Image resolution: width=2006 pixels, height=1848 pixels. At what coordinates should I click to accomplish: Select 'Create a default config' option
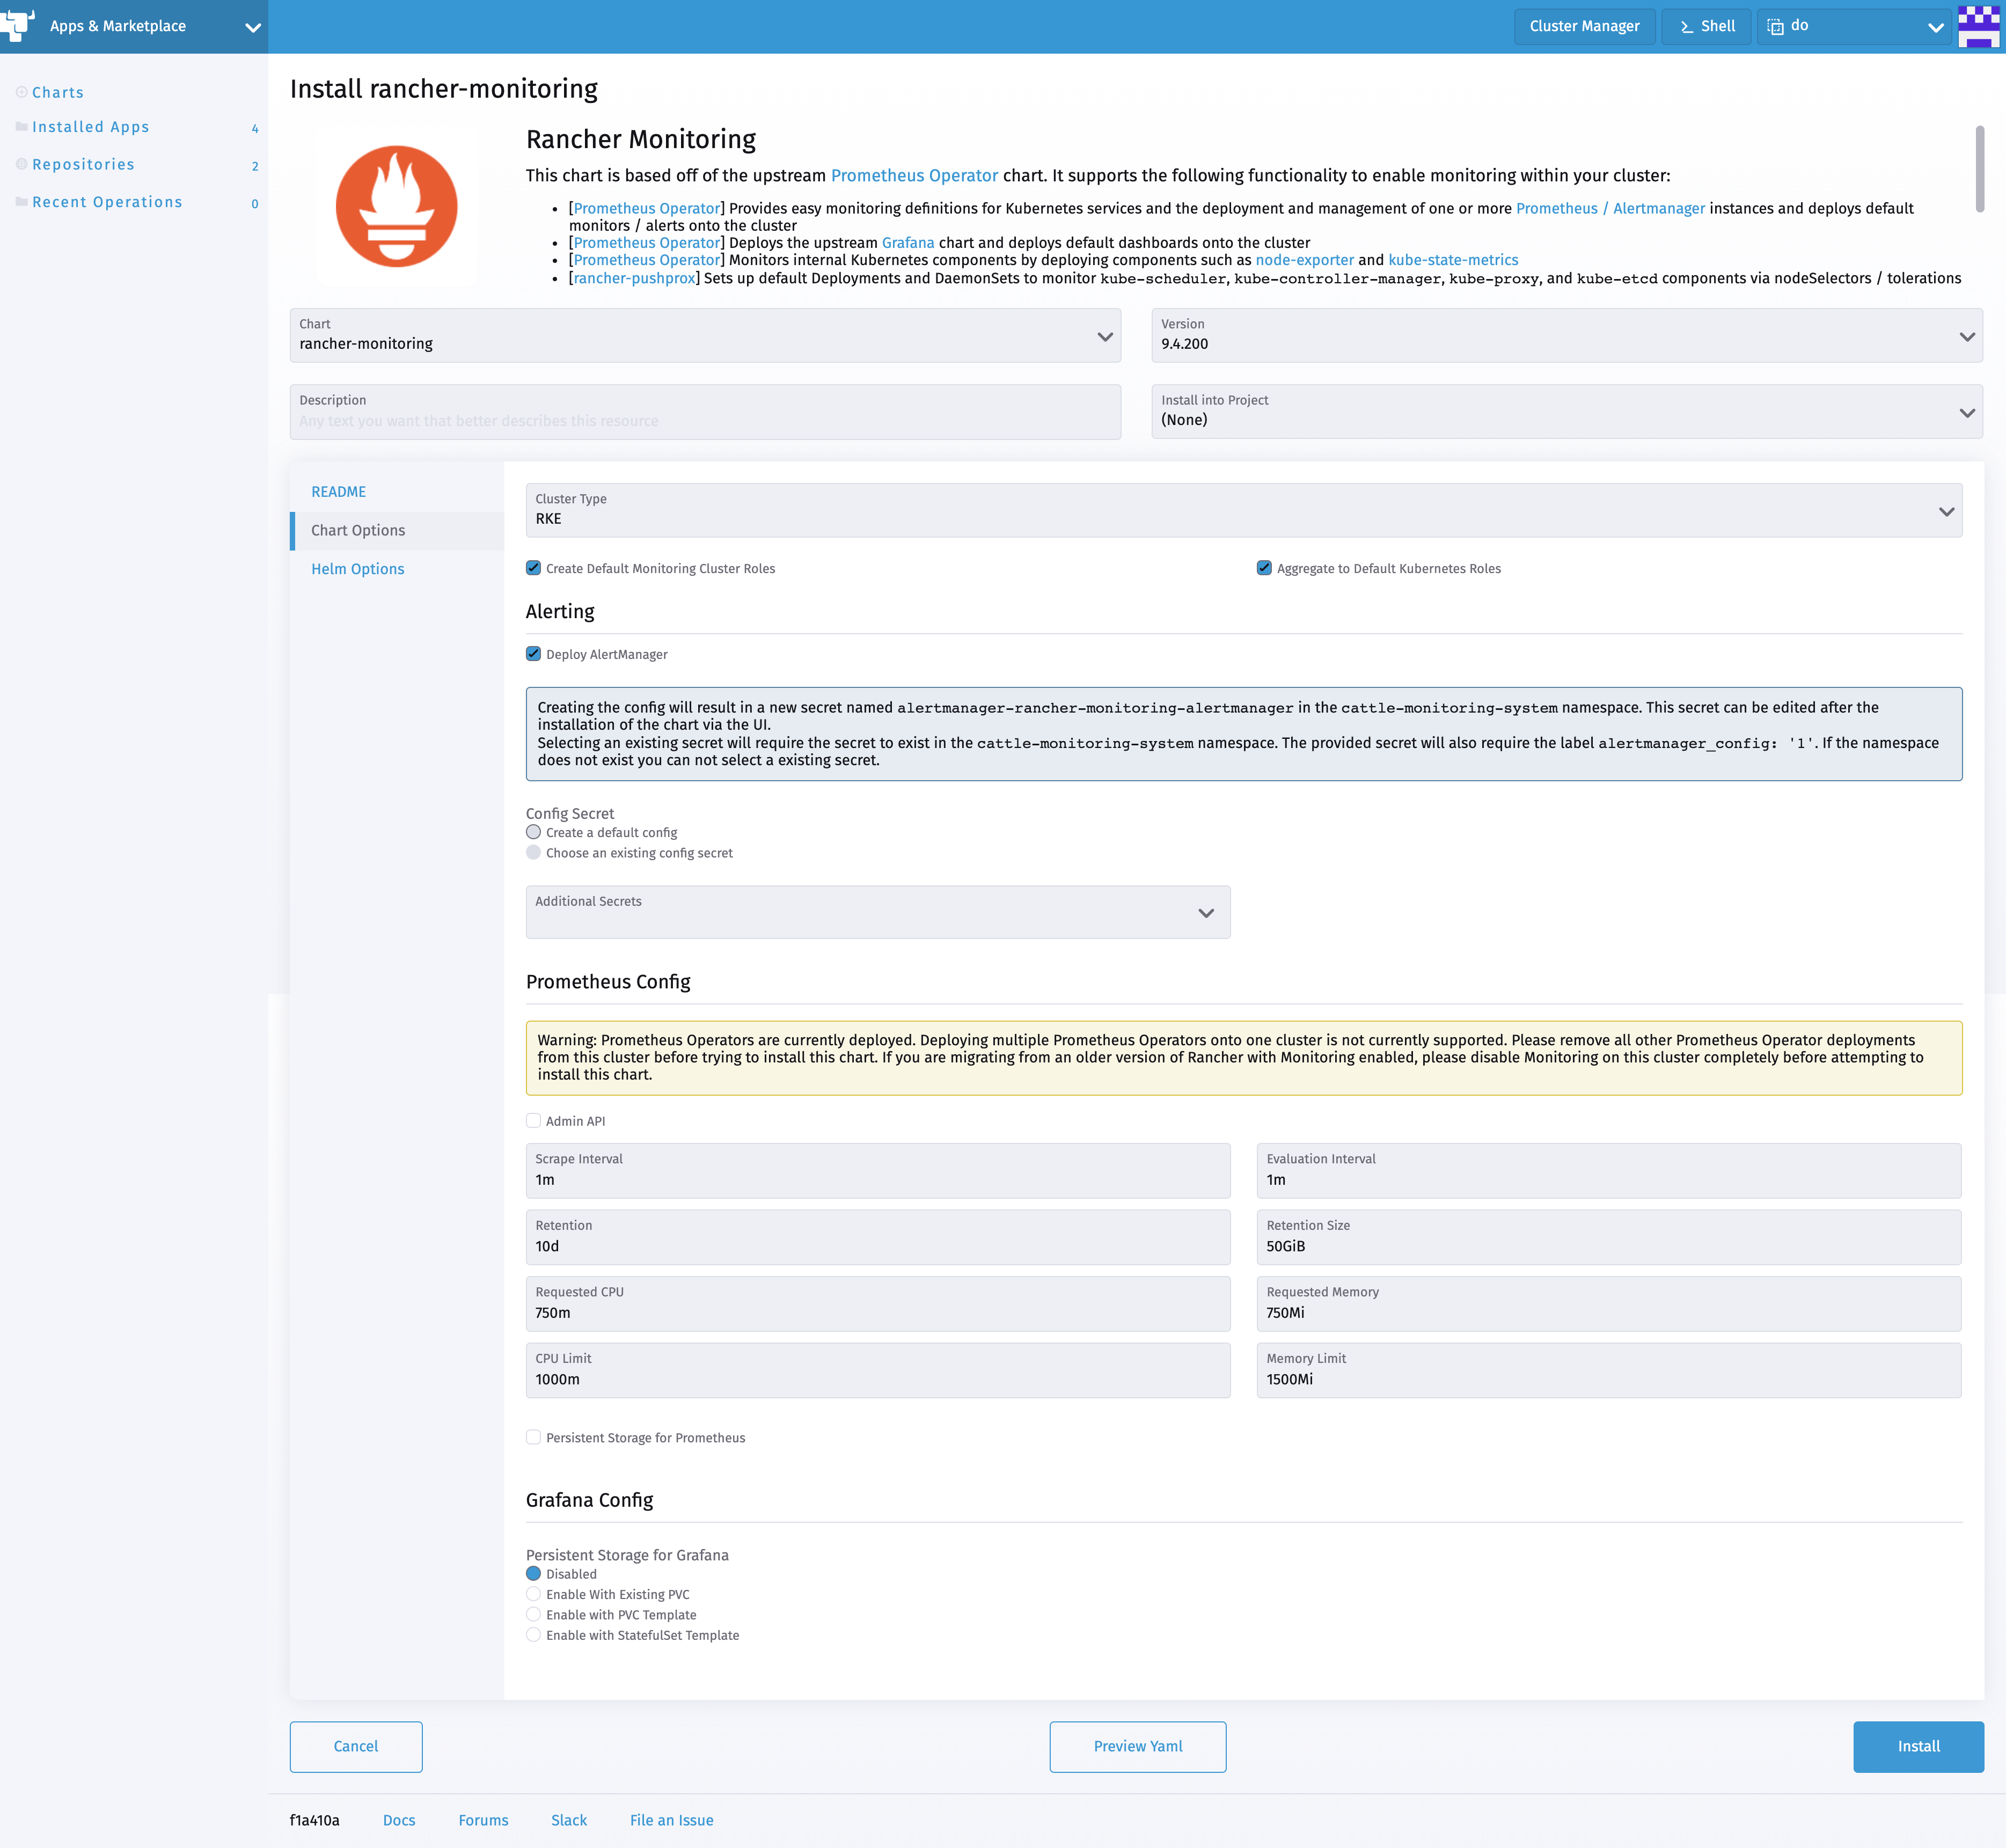tap(533, 831)
